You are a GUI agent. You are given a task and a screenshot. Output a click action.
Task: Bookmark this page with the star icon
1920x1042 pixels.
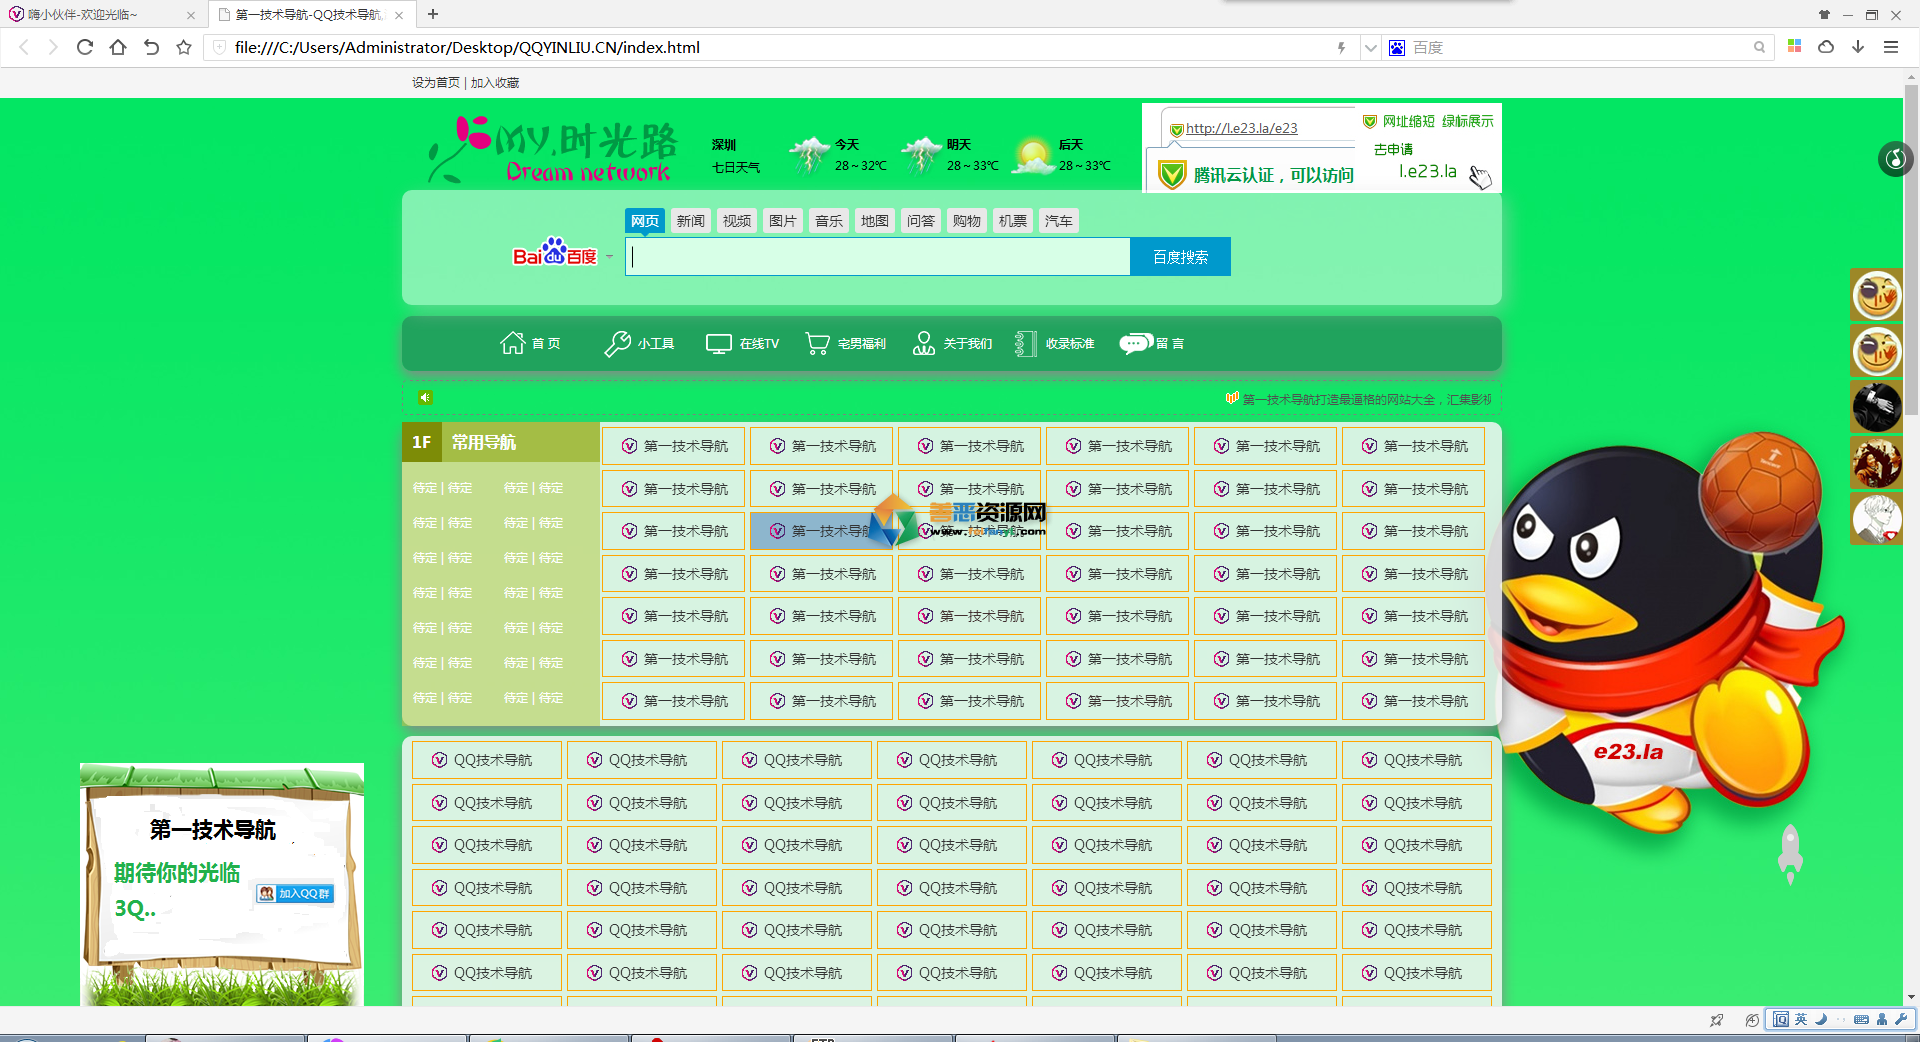click(184, 47)
